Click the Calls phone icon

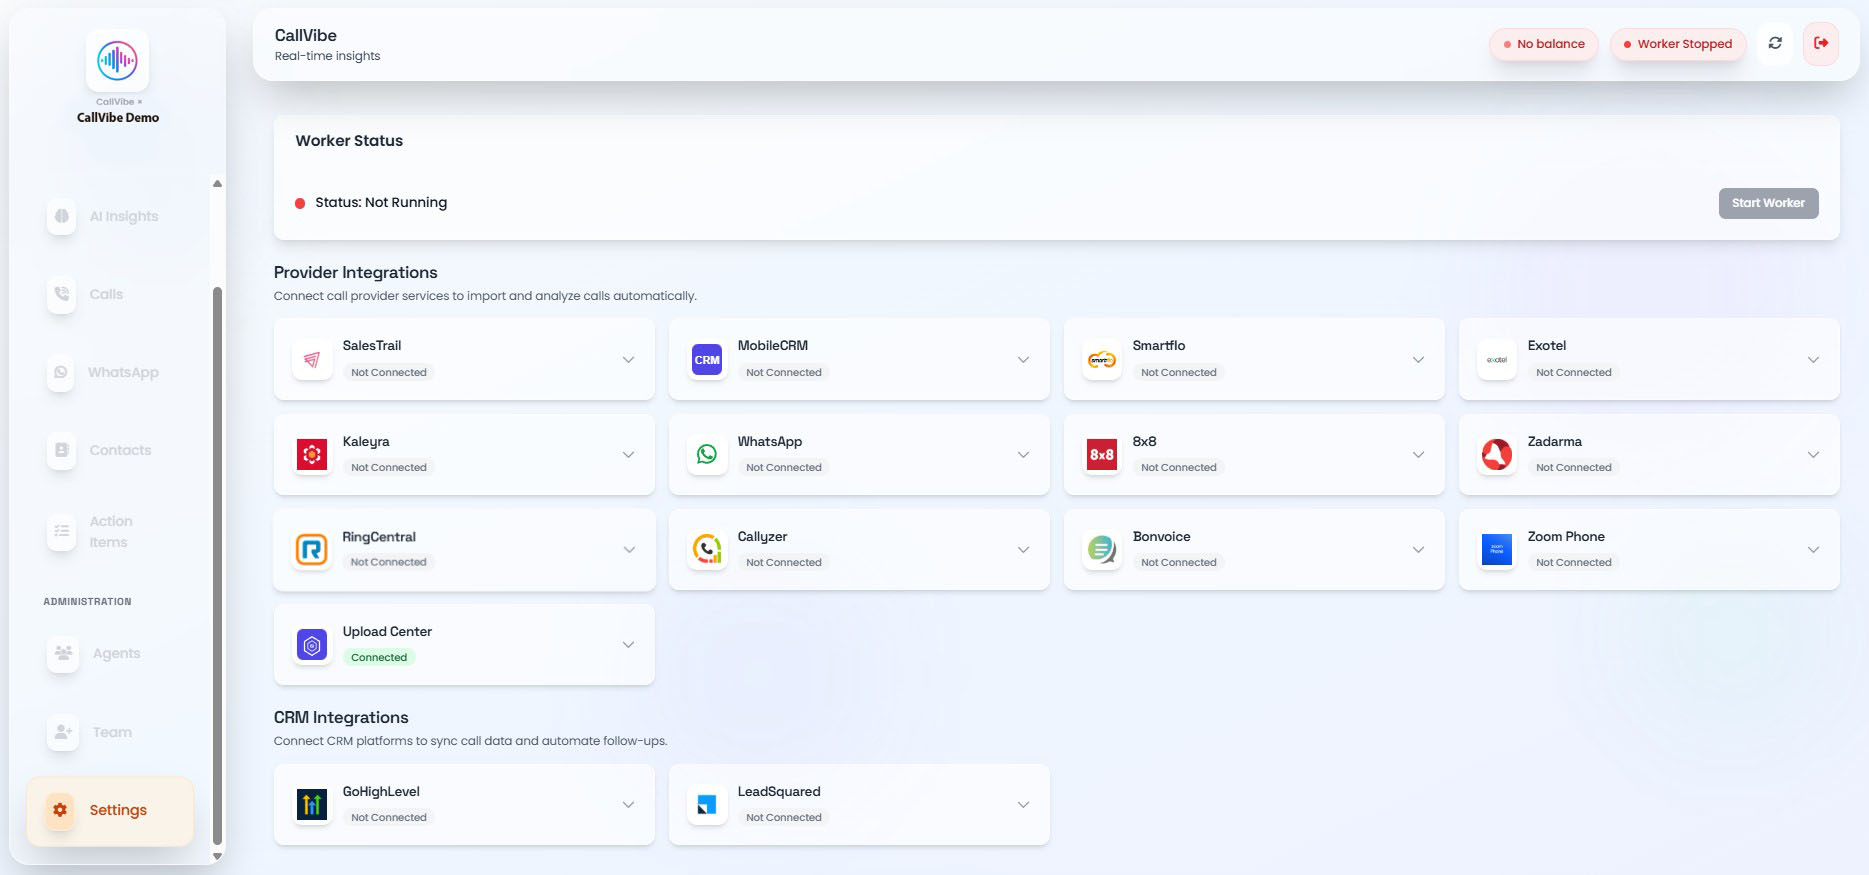(x=62, y=294)
